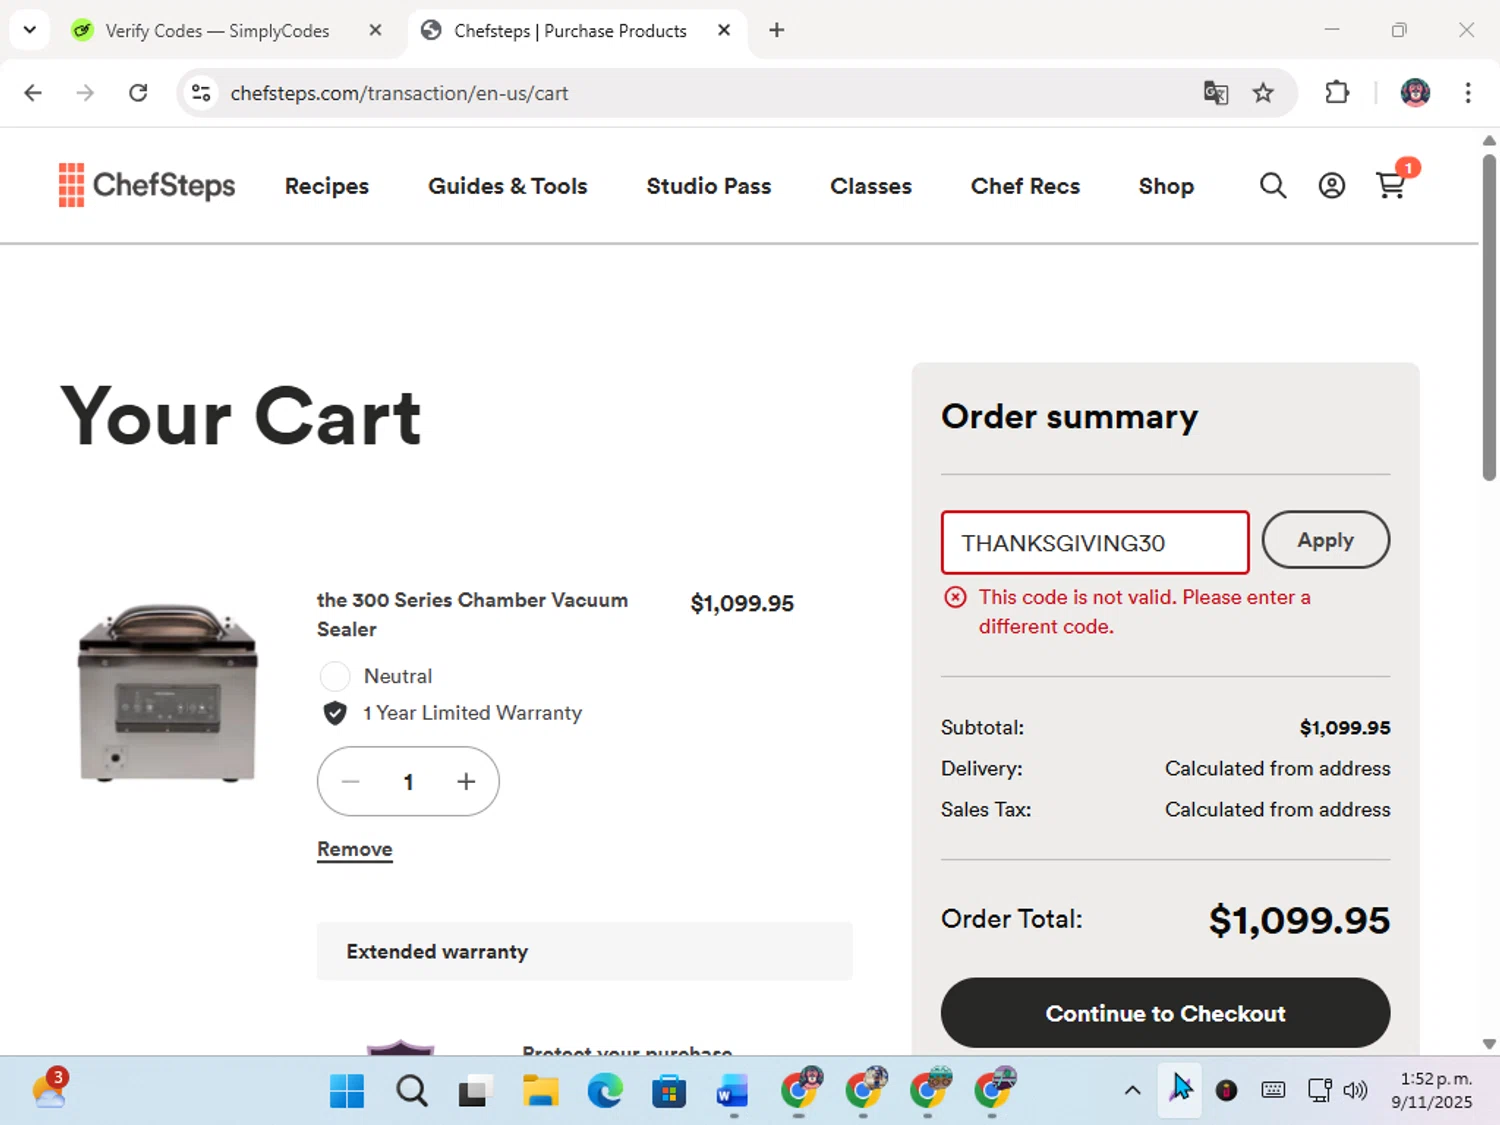
Task: Go forward with the browser forward arrow
Action: pyautogui.click(x=85, y=93)
